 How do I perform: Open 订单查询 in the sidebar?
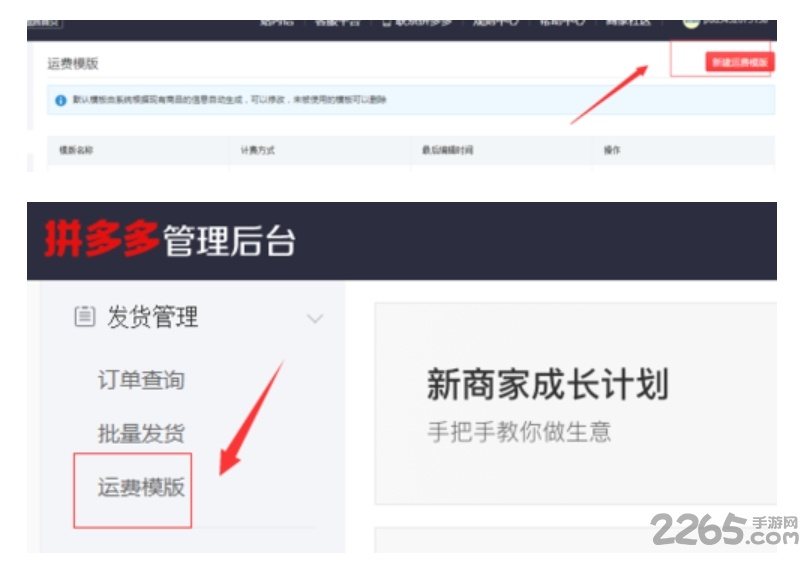coord(141,380)
